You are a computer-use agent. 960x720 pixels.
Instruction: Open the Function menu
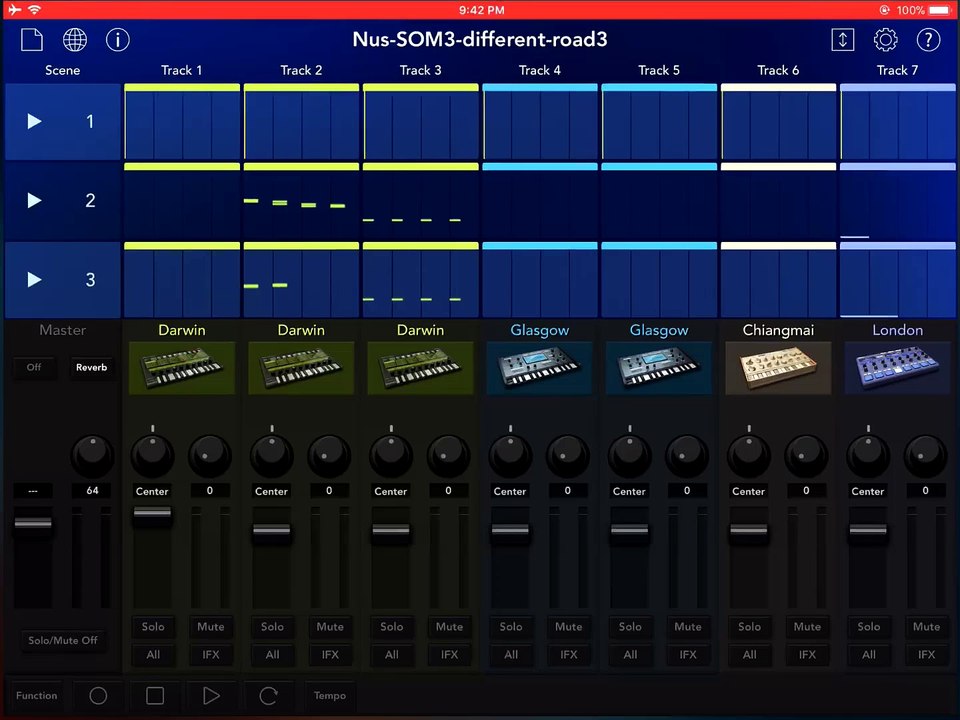pyautogui.click(x=37, y=696)
